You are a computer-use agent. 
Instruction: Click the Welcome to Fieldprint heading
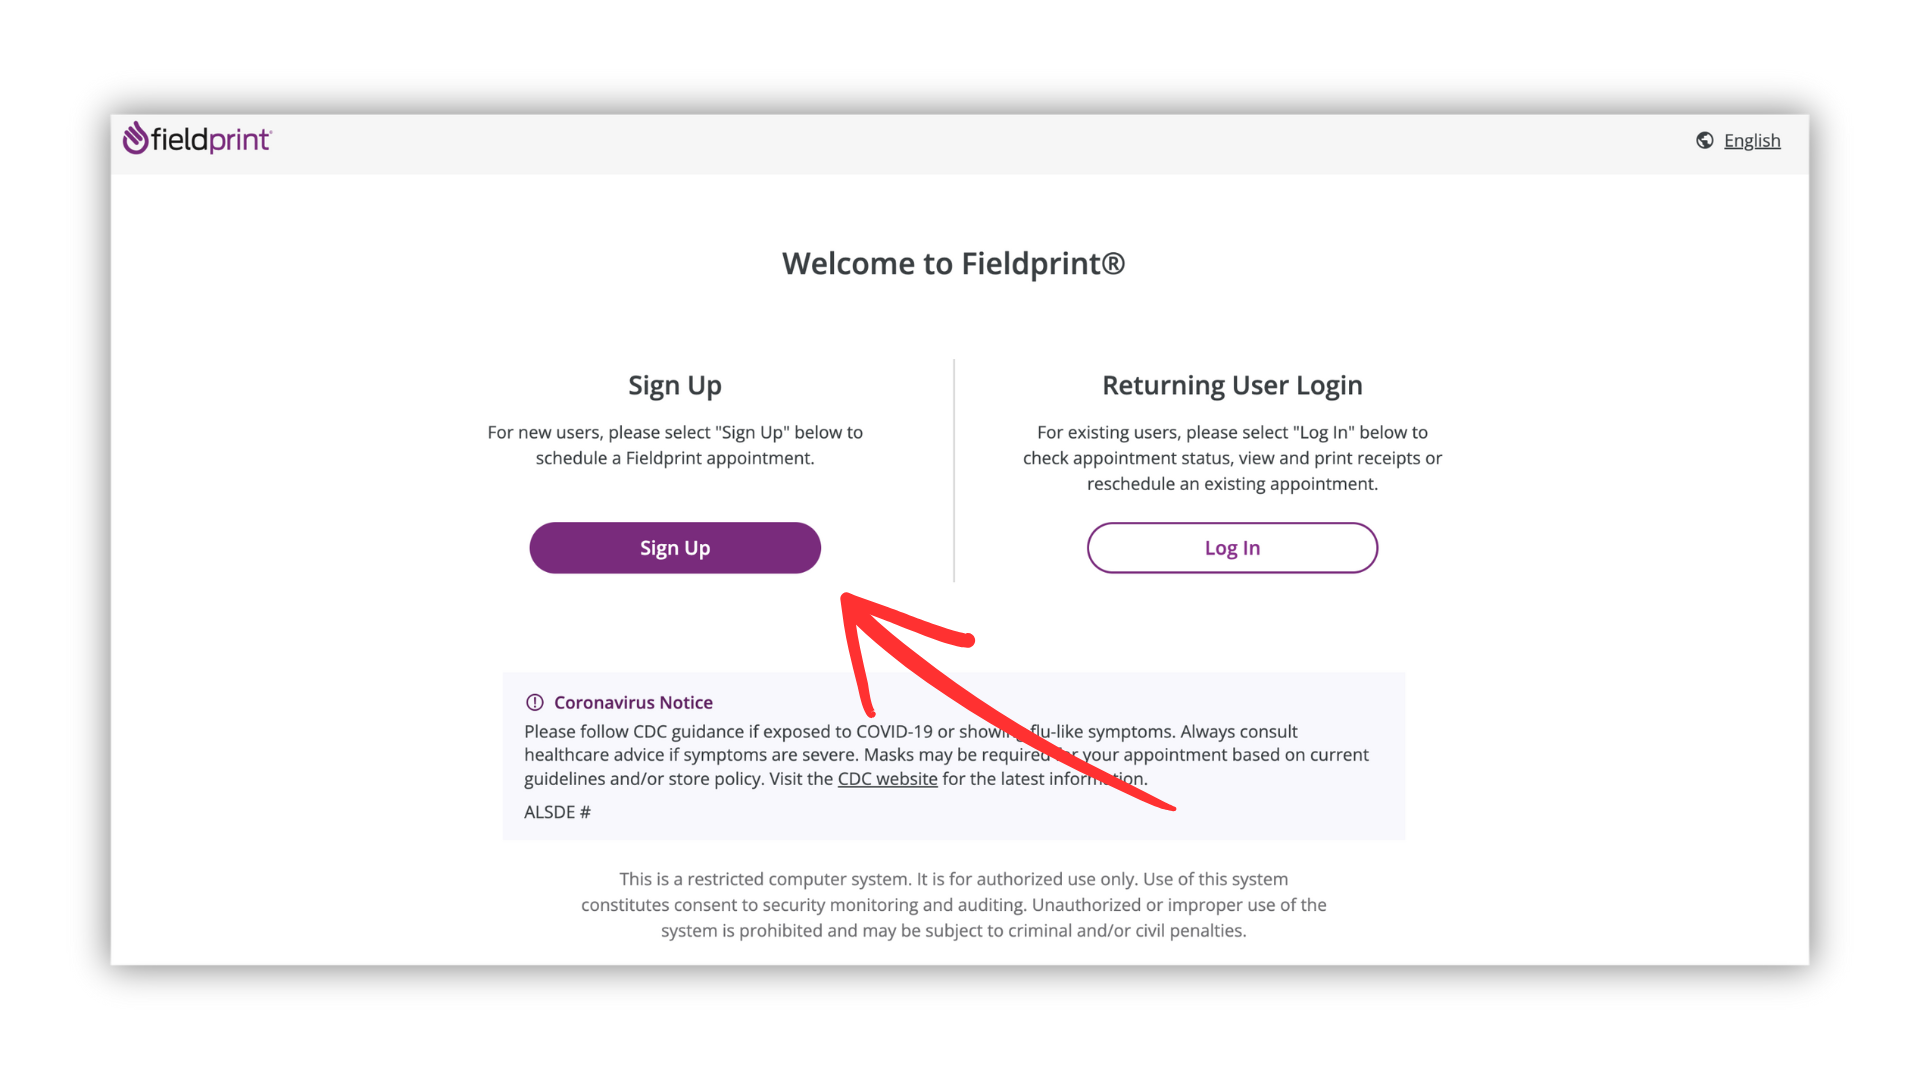point(953,263)
